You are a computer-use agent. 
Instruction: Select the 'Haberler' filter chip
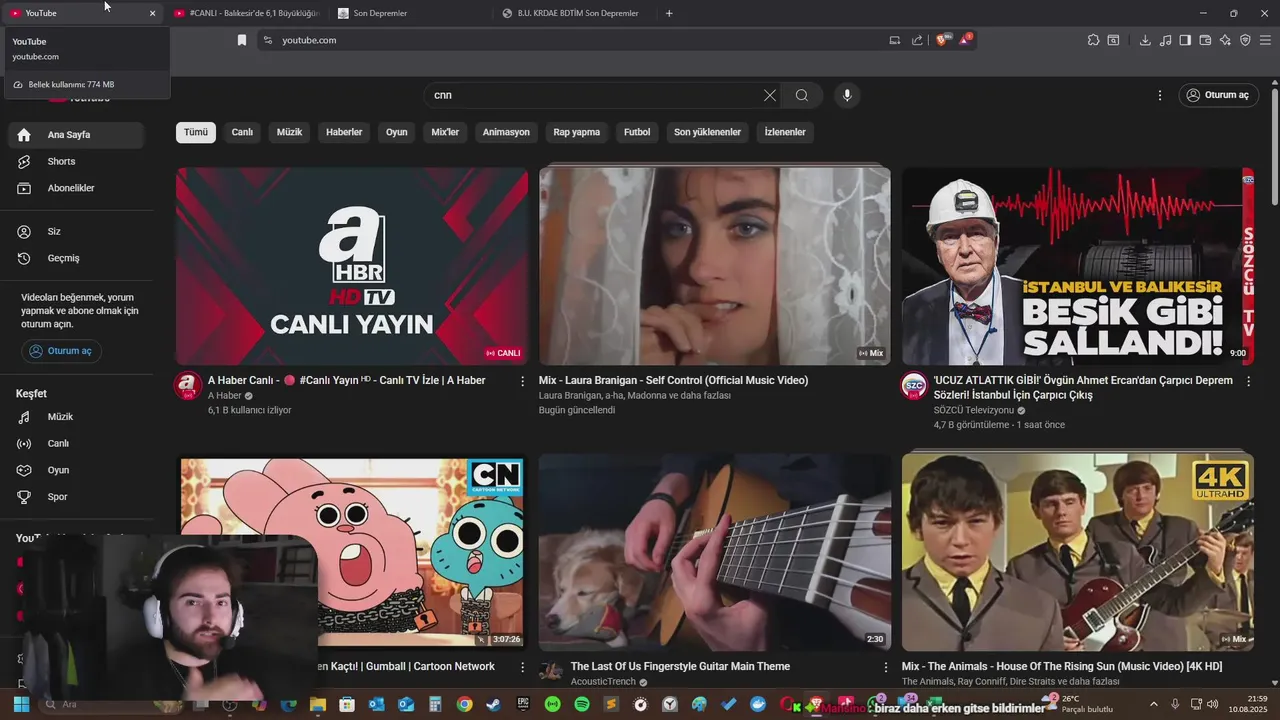[344, 132]
